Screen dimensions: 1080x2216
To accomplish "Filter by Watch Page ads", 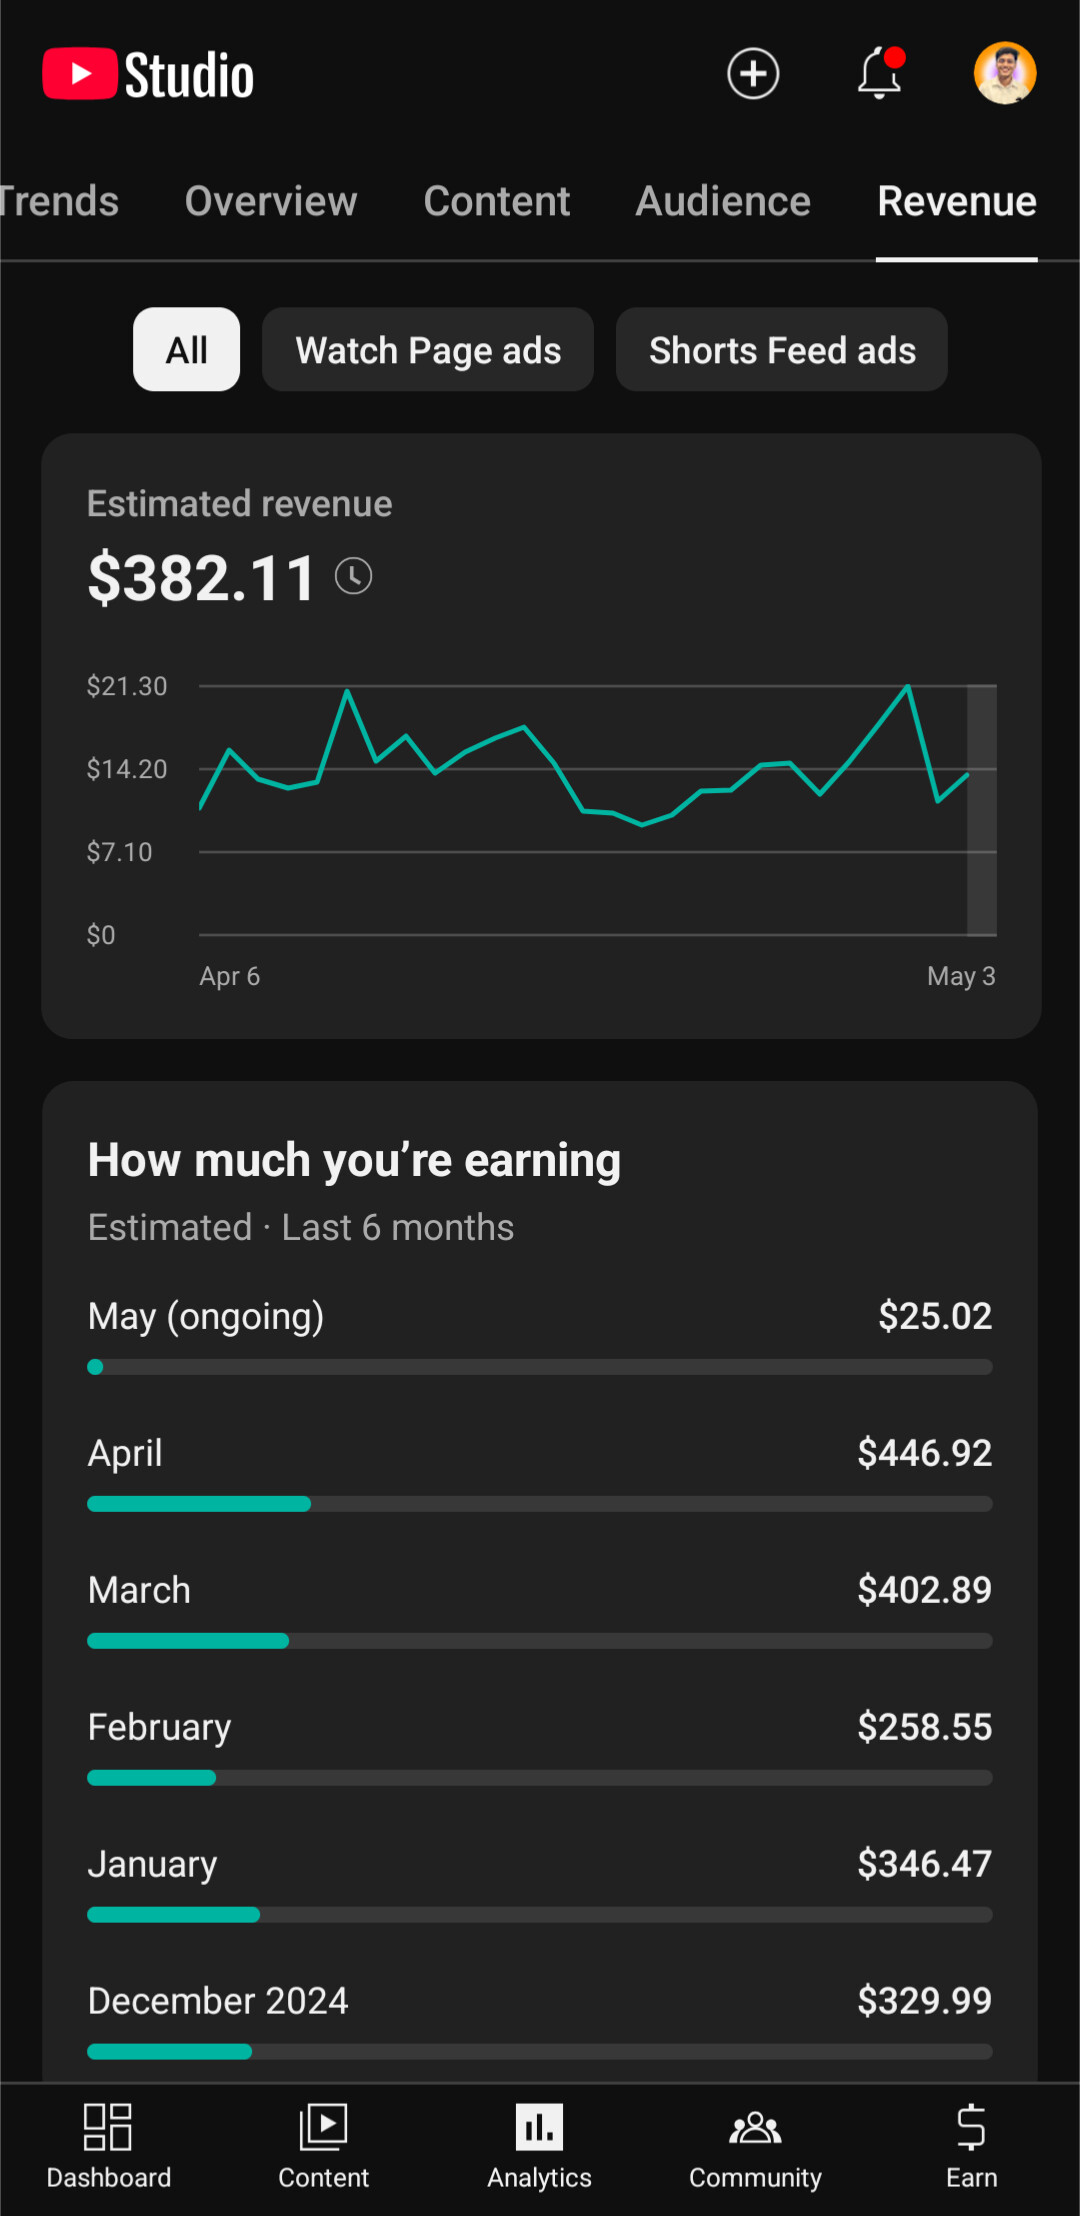I will coord(428,350).
